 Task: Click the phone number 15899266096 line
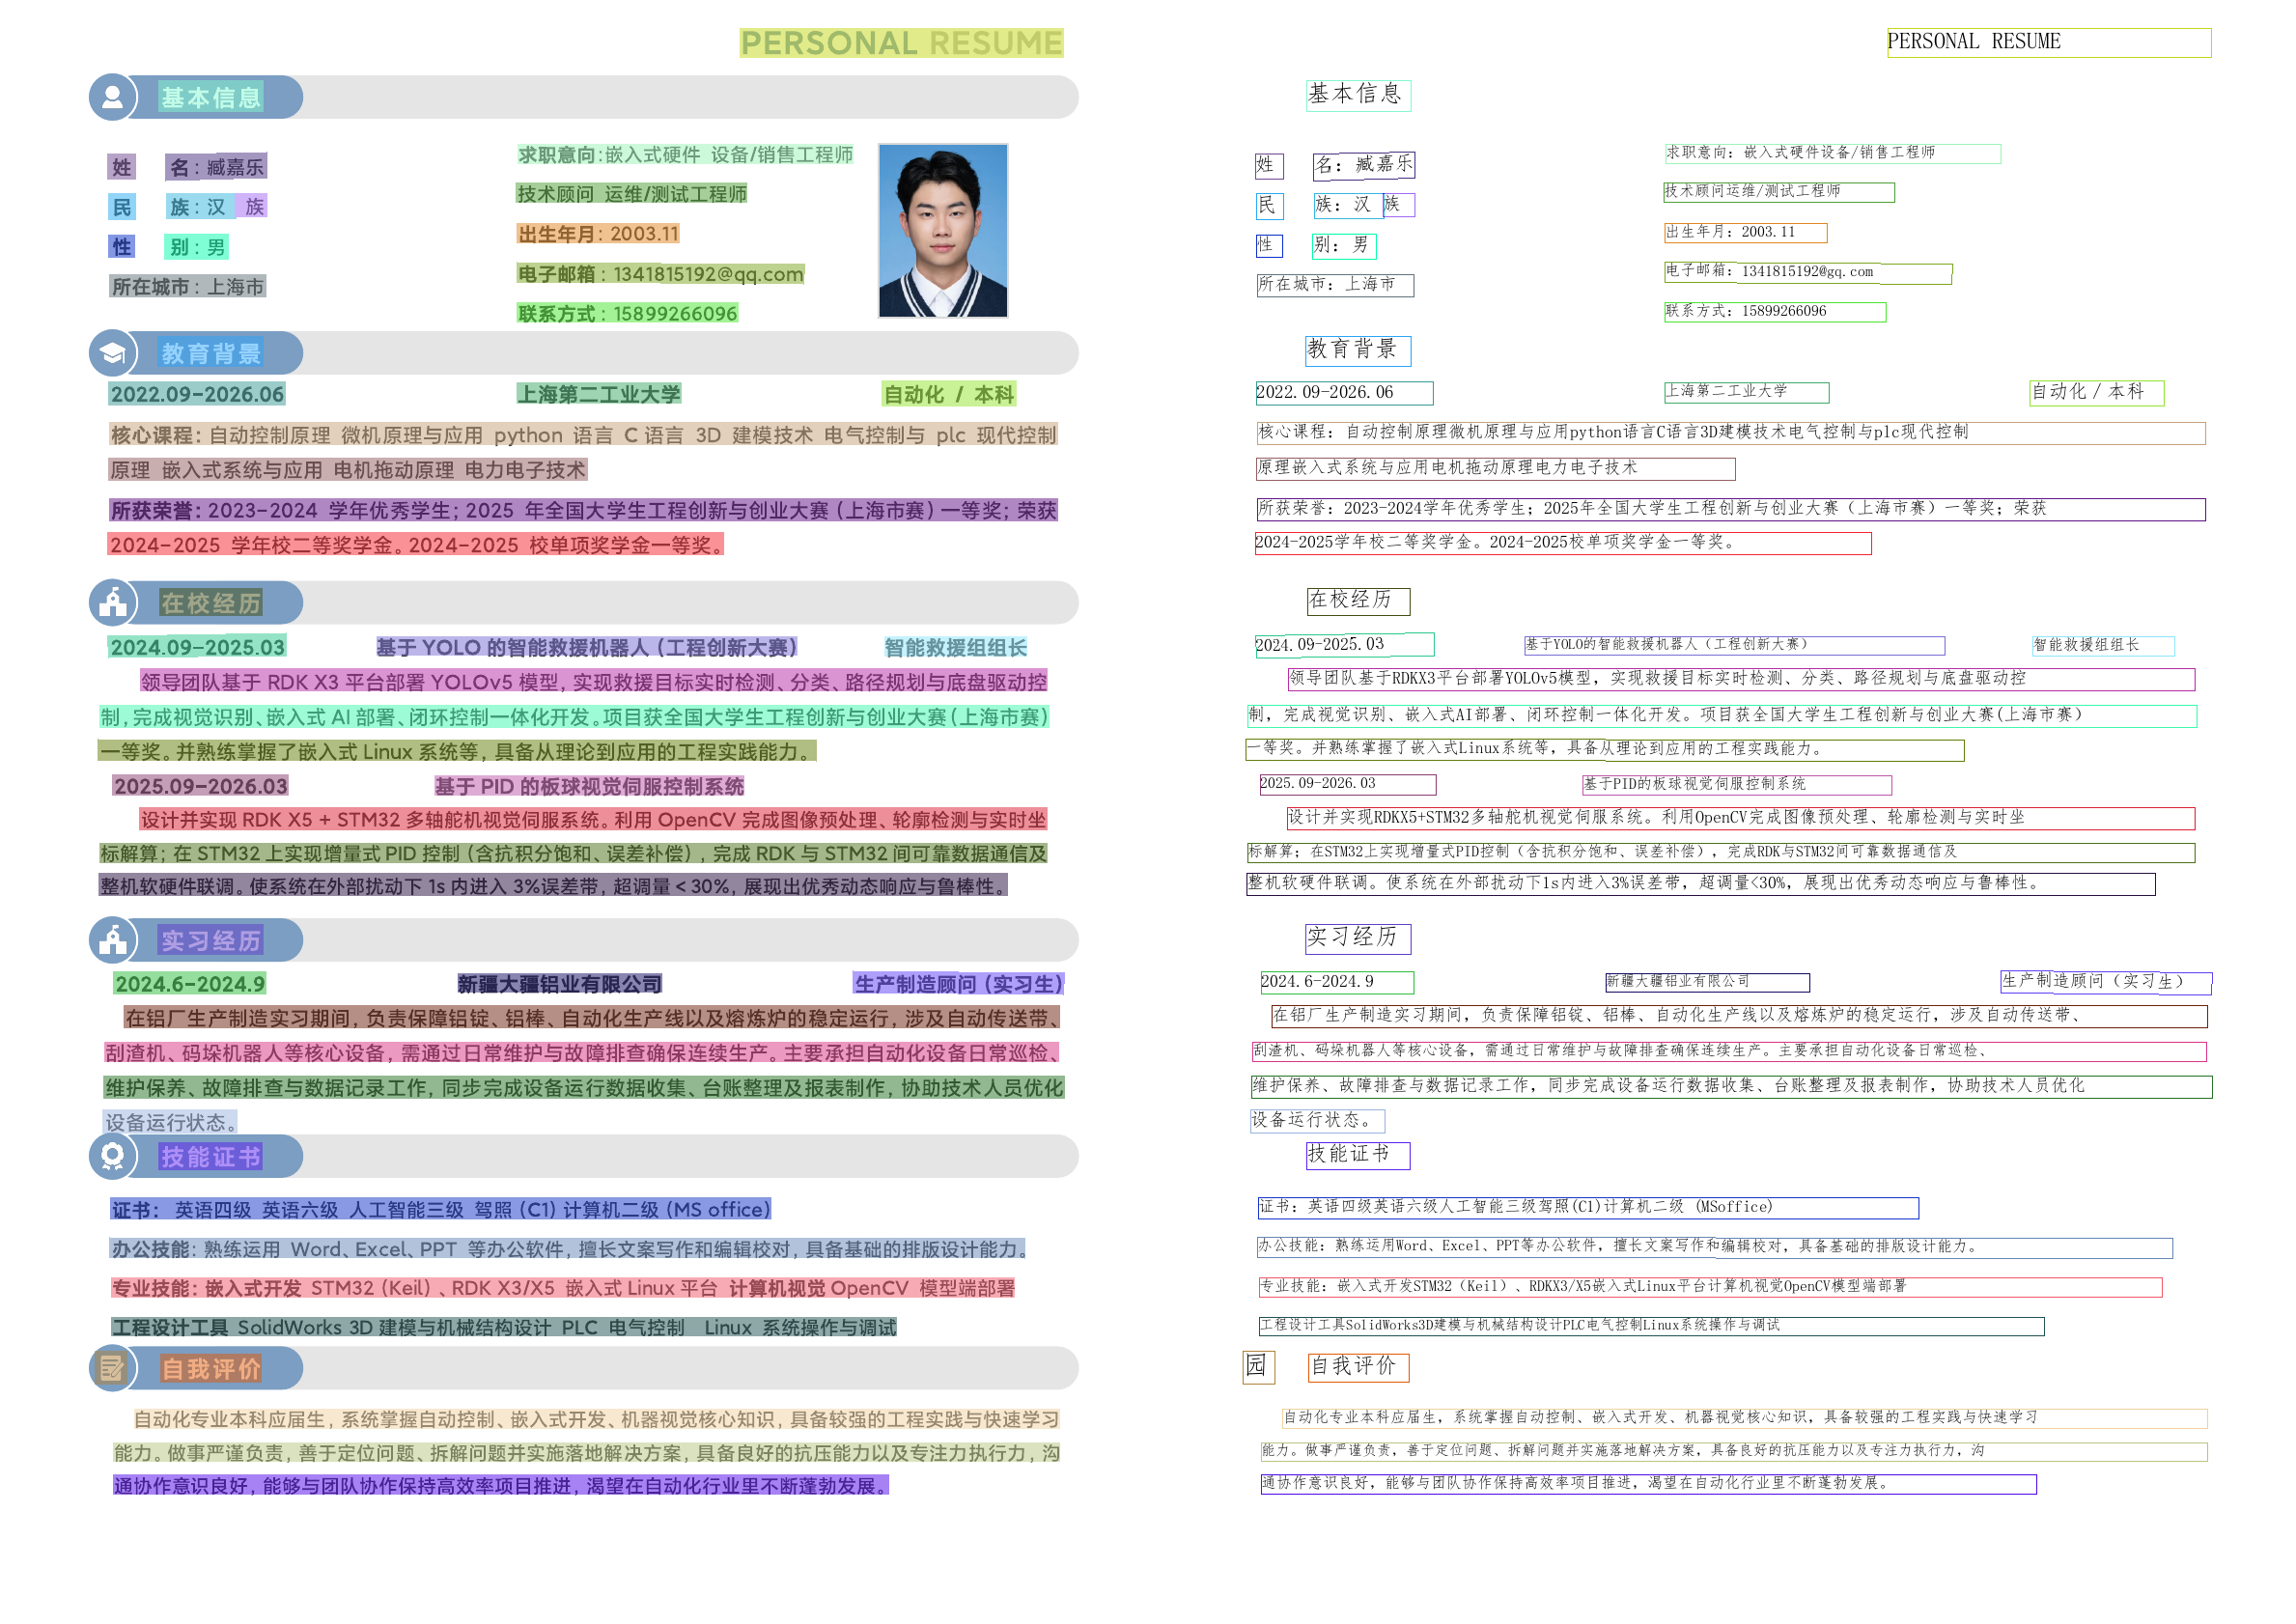click(x=627, y=314)
